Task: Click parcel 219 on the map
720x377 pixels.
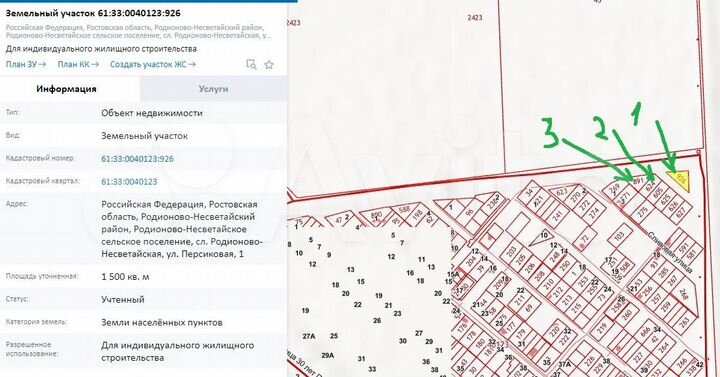Action: [602, 328]
